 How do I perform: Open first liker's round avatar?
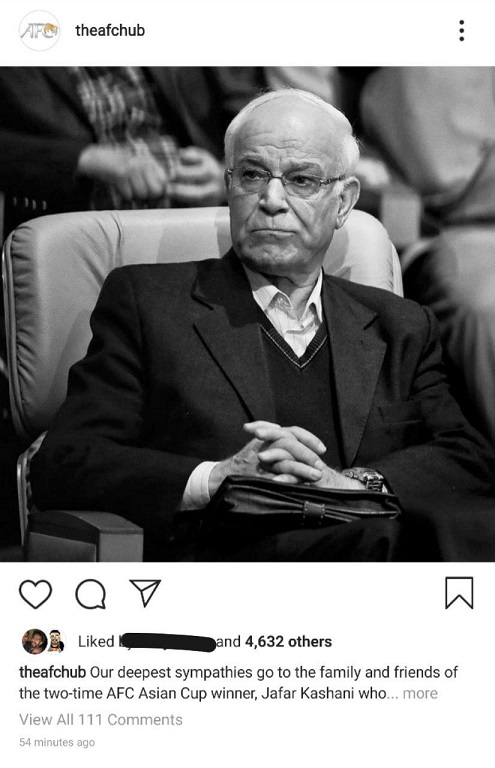click(x=34, y=642)
